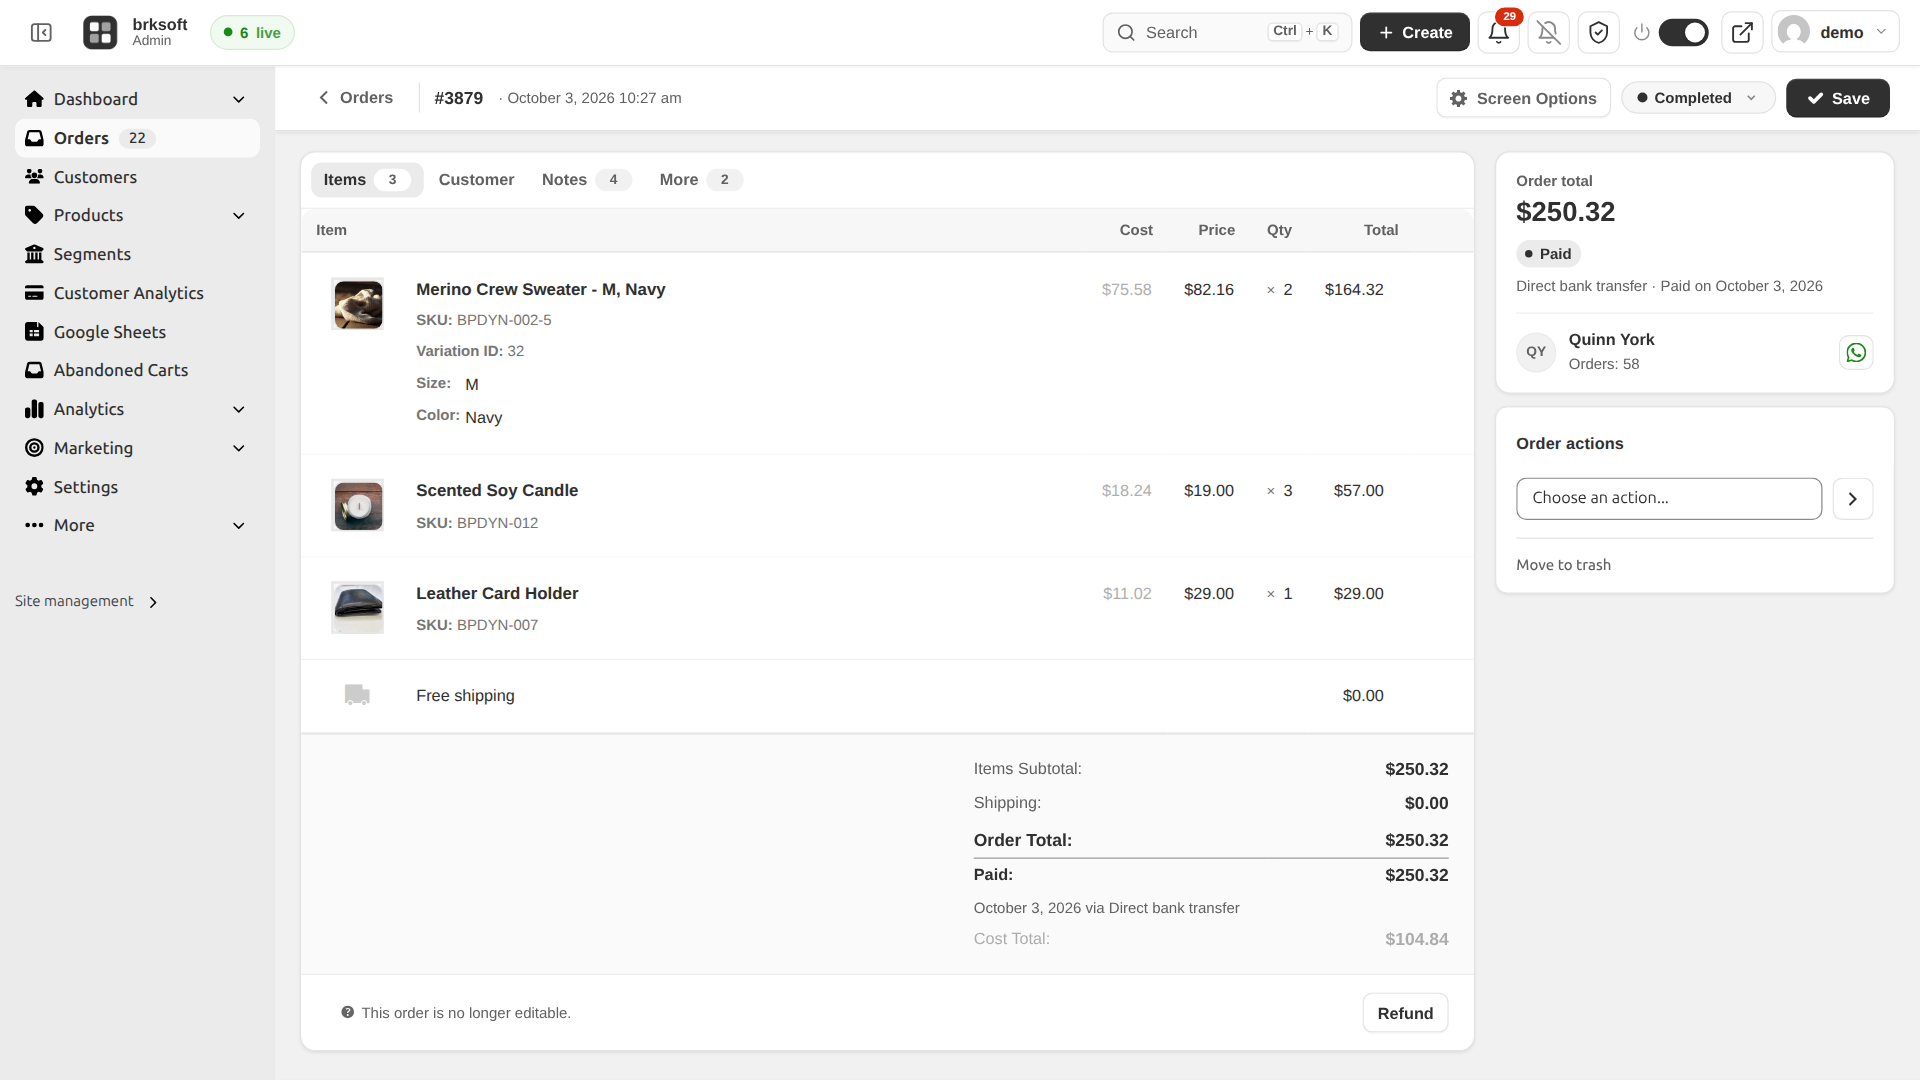Open the More tab
Screen dimensions: 1920x1080
coord(700,180)
